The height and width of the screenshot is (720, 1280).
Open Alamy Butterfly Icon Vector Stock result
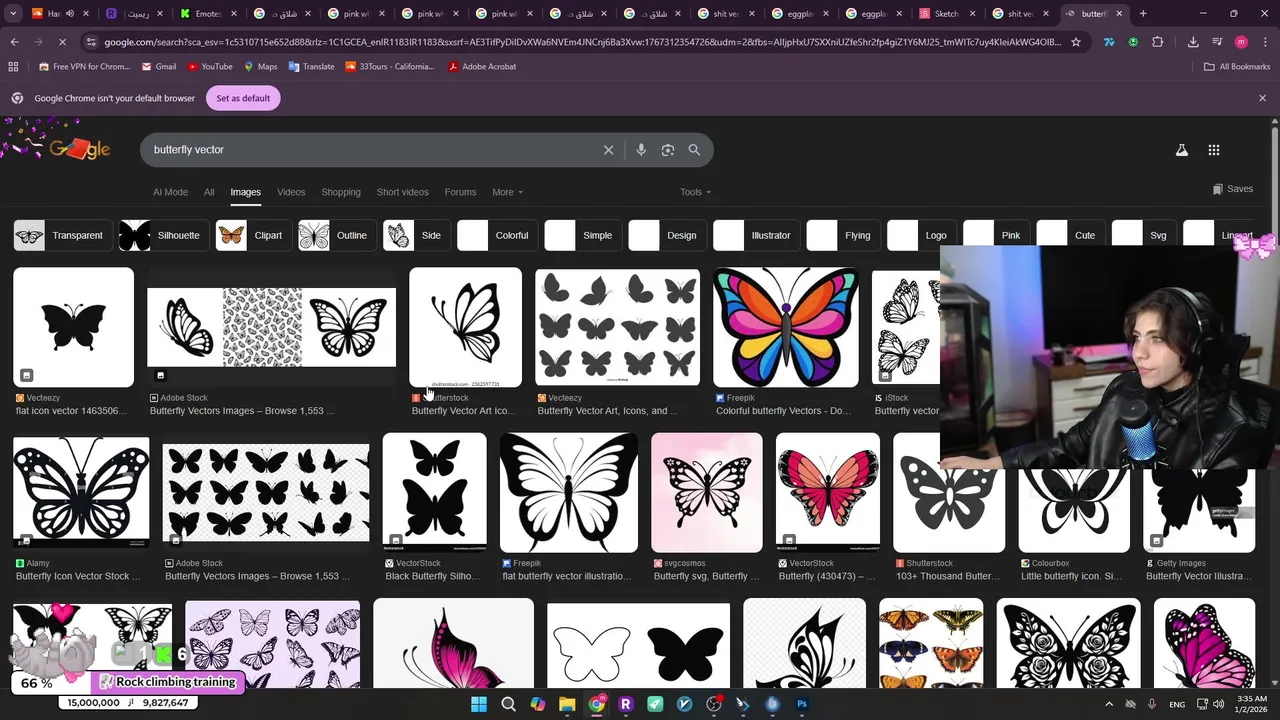(x=81, y=492)
